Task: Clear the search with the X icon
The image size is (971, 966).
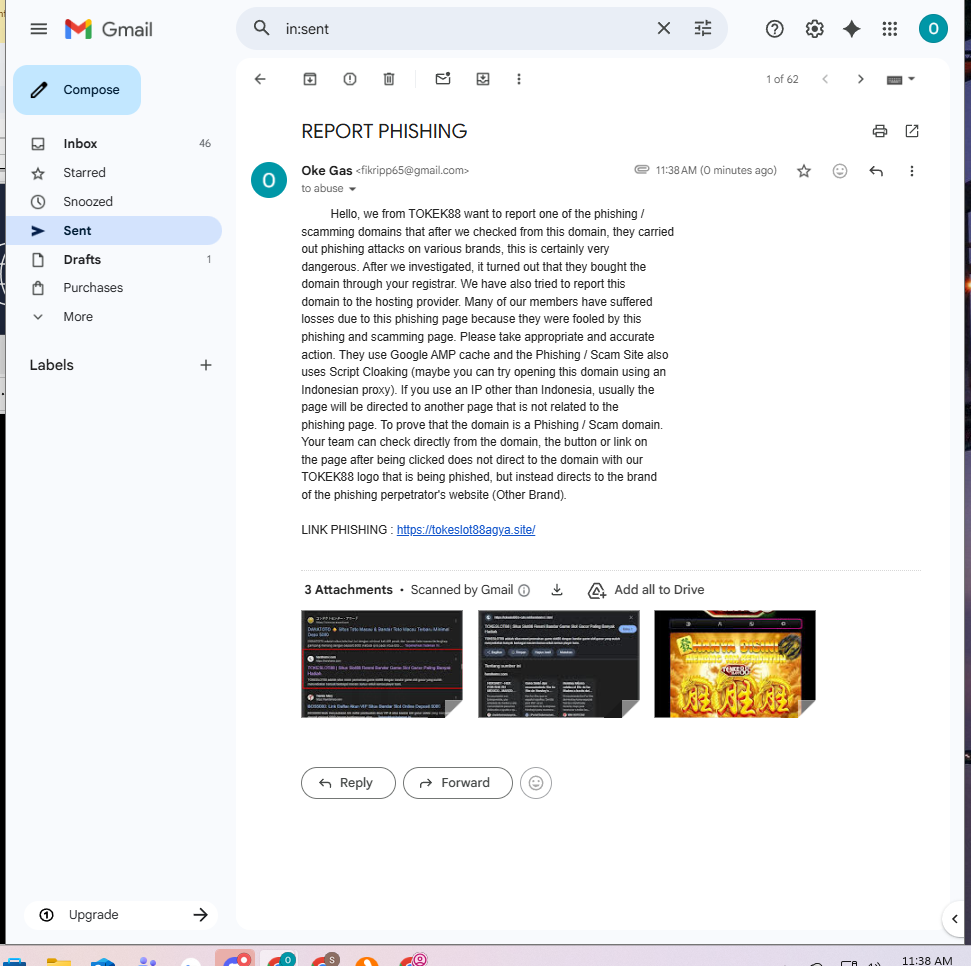Action: point(663,28)
